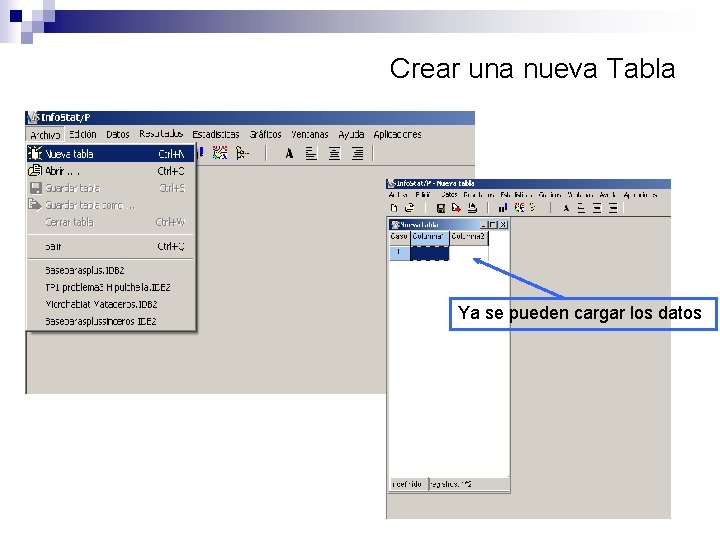Viewport: 720px width, 540px height.
Task: Select row 1 case header cell
Action: coord(399,253)
